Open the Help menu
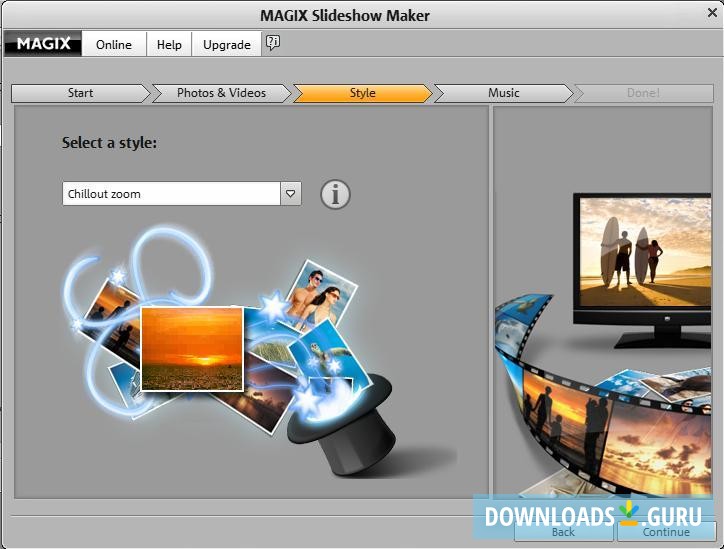Viewport: 724px width, 549px height. [x=169, y=44]
